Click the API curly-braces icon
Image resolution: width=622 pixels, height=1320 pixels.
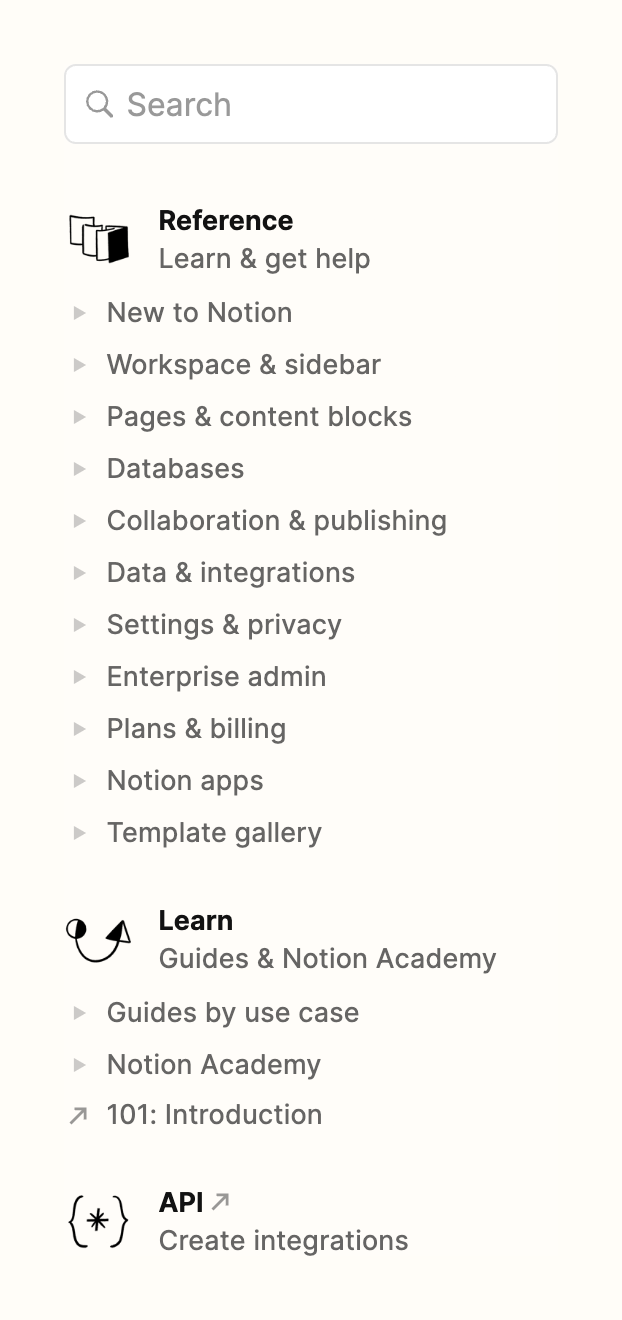coord(97,1220)
